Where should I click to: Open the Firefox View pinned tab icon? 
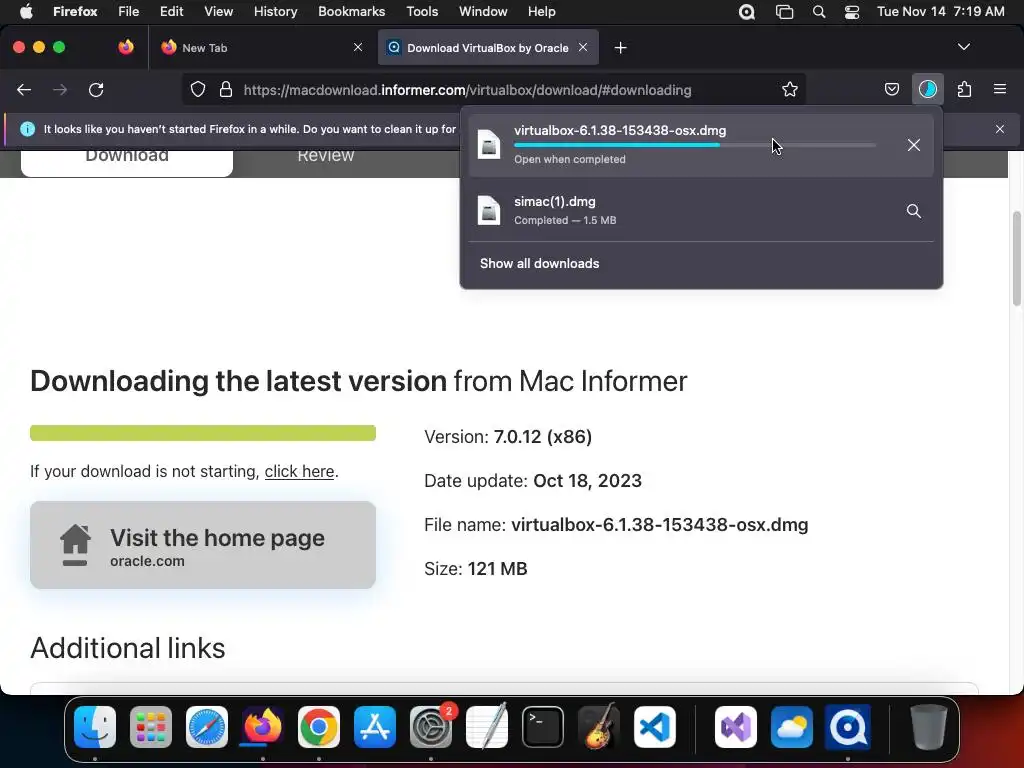pos(126,47)
